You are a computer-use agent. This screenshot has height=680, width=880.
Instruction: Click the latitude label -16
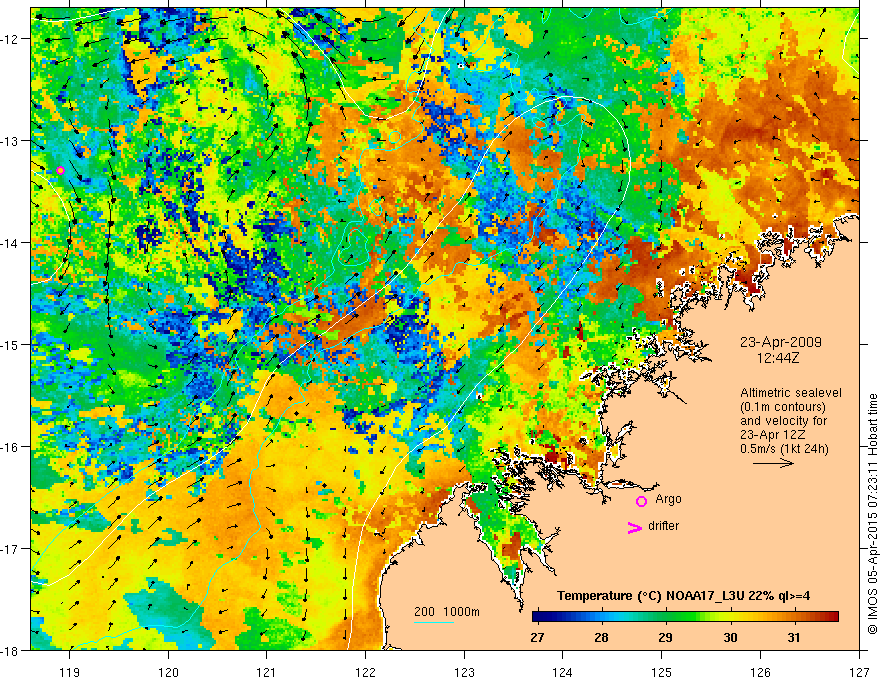click(x=10, y=447)
